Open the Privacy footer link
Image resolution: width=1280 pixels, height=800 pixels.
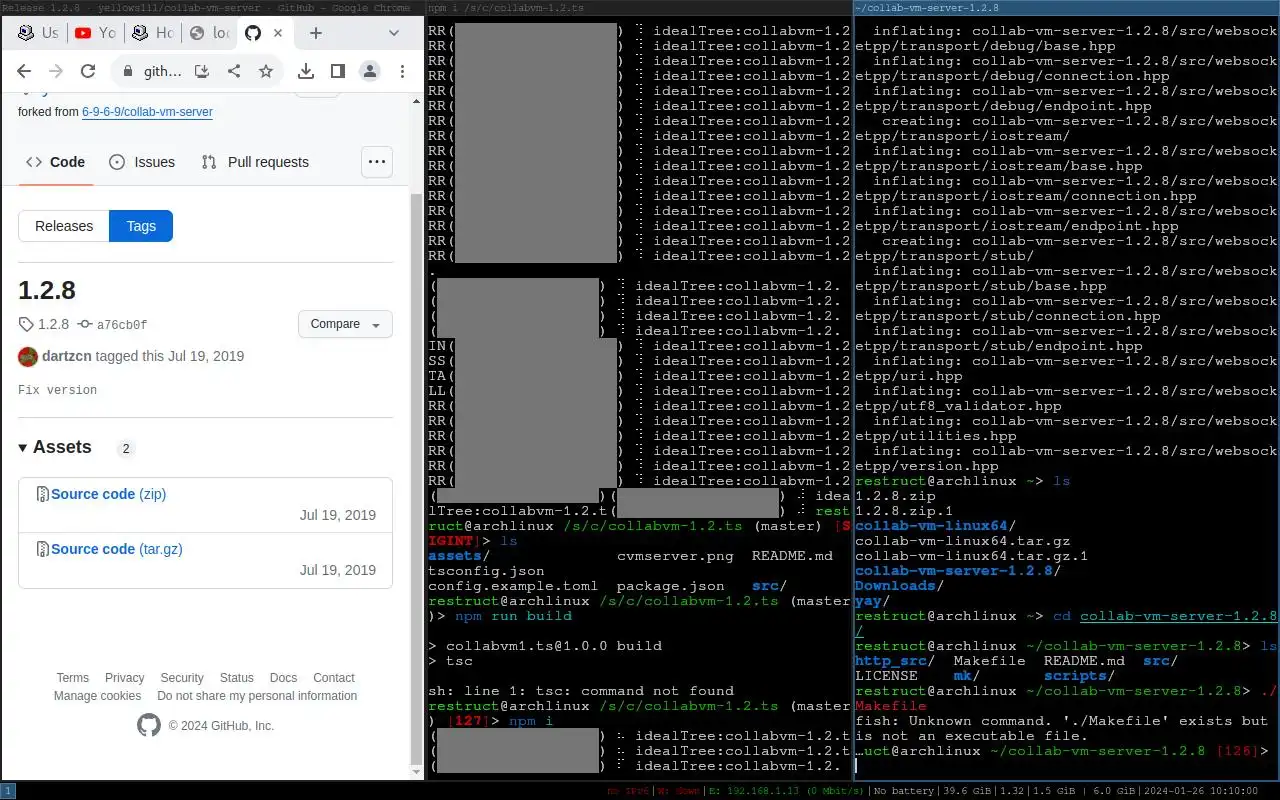click(x=125, y=678)
